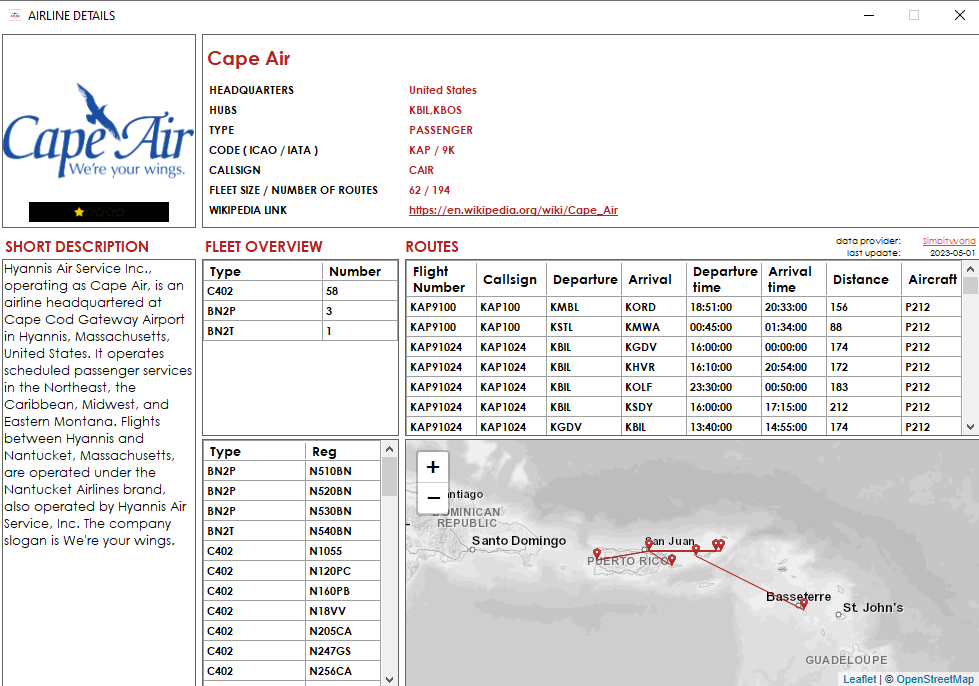
Task: Click the map marker near Basseterre
Action: coord(804,603)
